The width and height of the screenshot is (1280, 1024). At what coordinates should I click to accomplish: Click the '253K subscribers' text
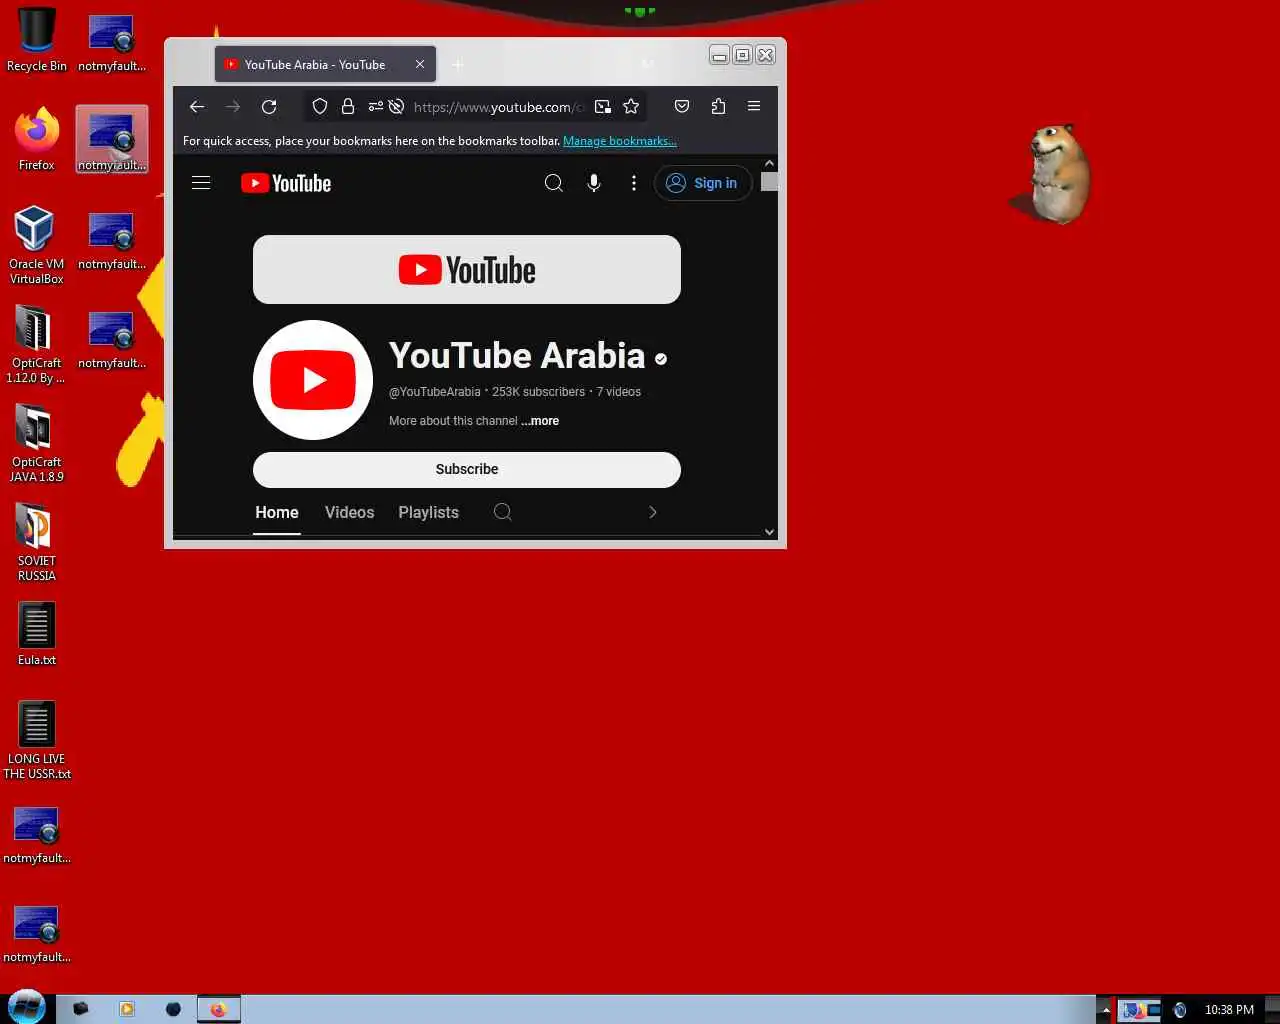click(x=538, y=392)
